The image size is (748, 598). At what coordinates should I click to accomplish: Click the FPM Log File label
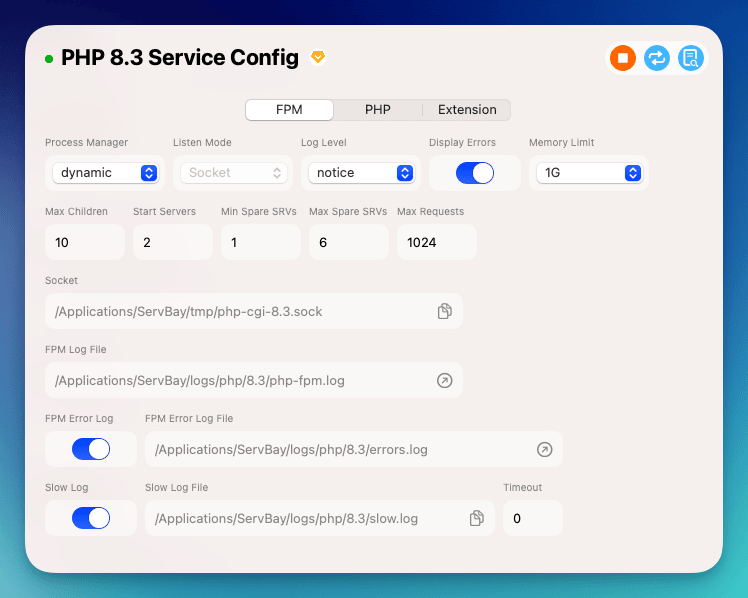click(75, 350)
